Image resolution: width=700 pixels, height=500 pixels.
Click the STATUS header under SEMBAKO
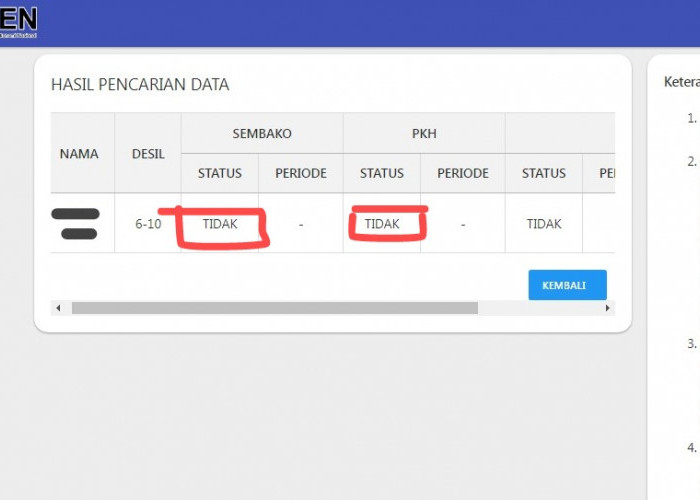pyautogui.click(x=220, y=173)
